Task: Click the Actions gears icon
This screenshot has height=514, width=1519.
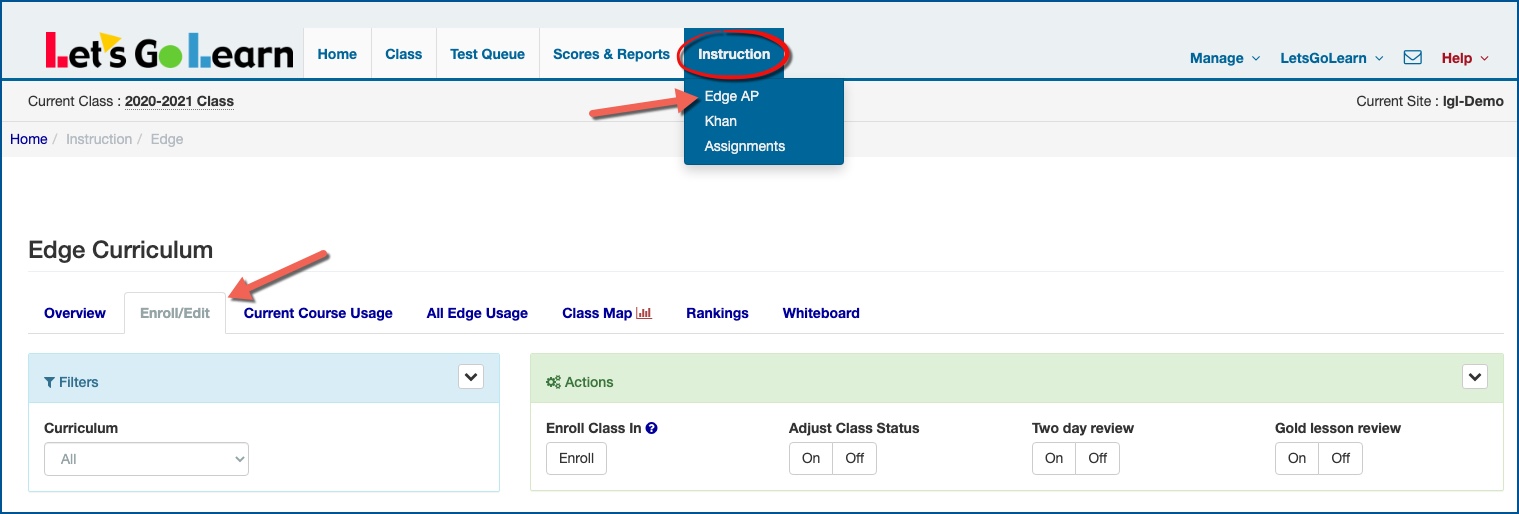Action: 553,382
